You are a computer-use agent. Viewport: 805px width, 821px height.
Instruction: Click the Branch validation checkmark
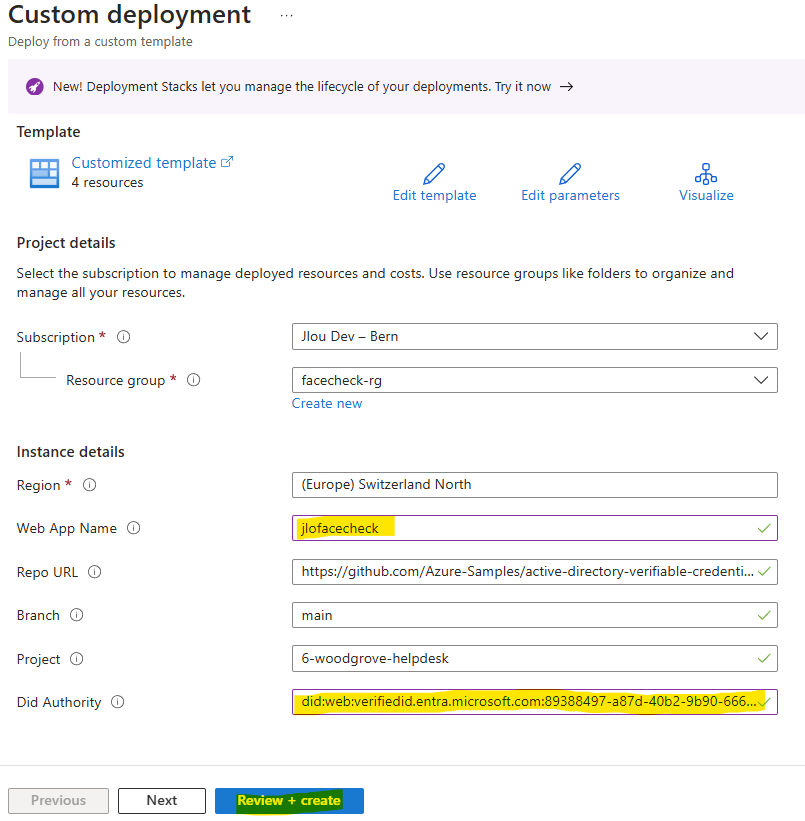pos(764,615)
